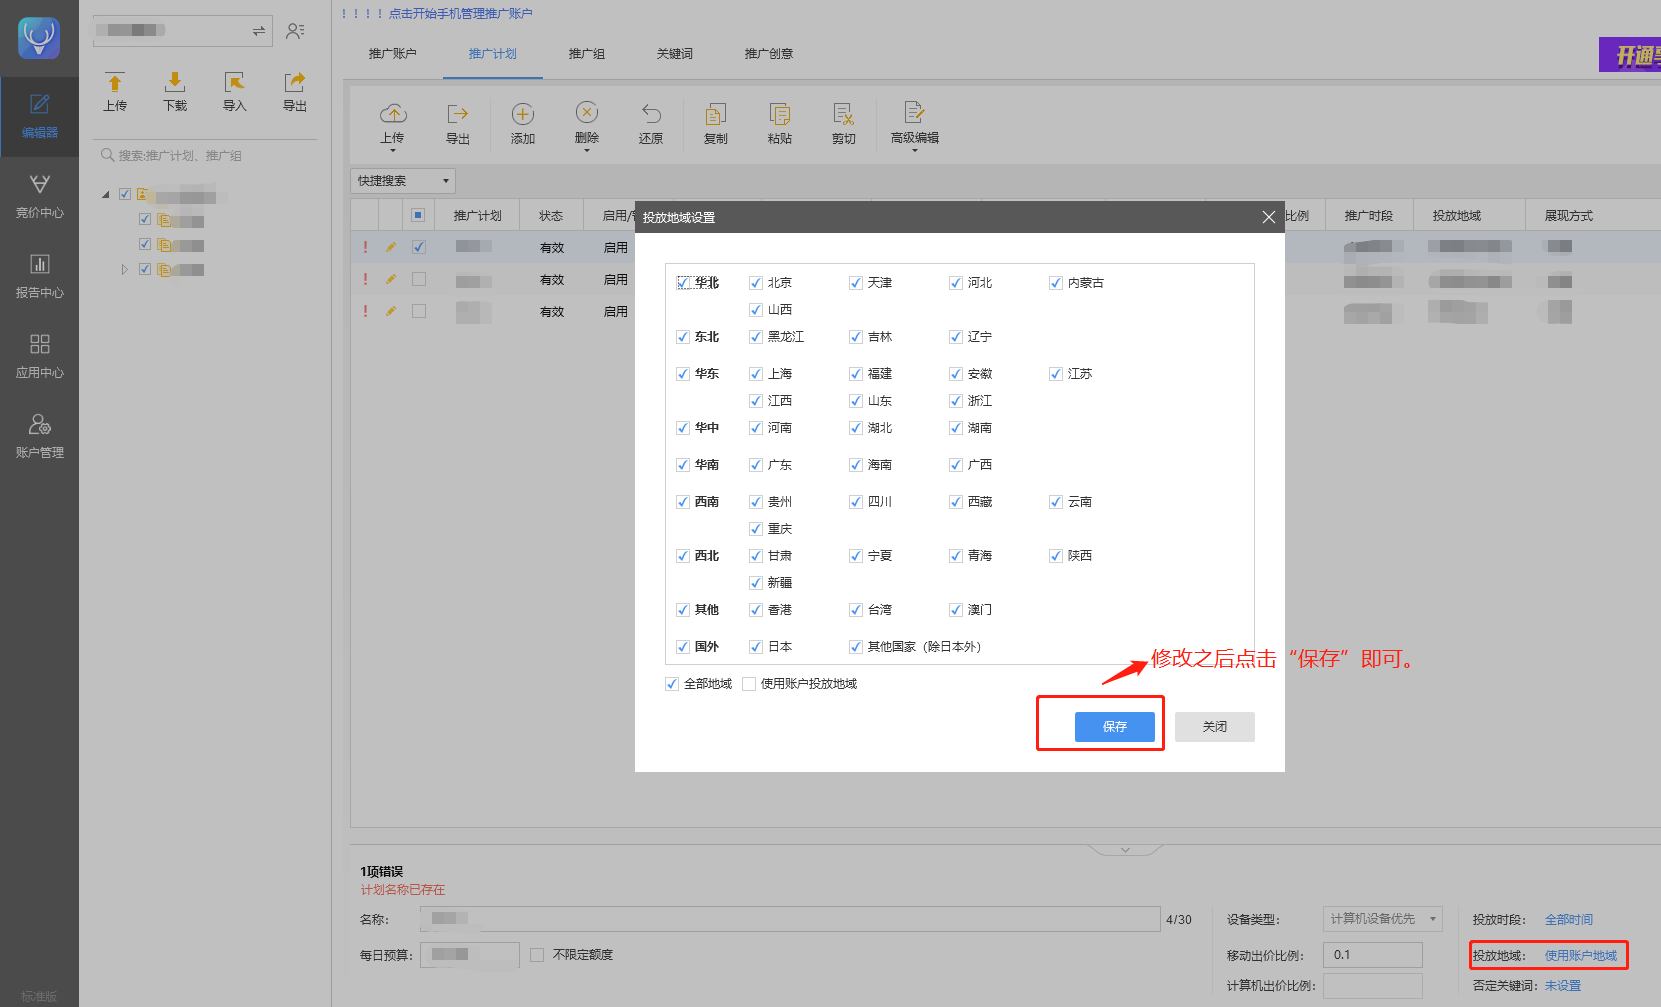Viewport: 1661px width, 1007px height.
Task: Expand the third plan tree node
Action: click(125, 270)
